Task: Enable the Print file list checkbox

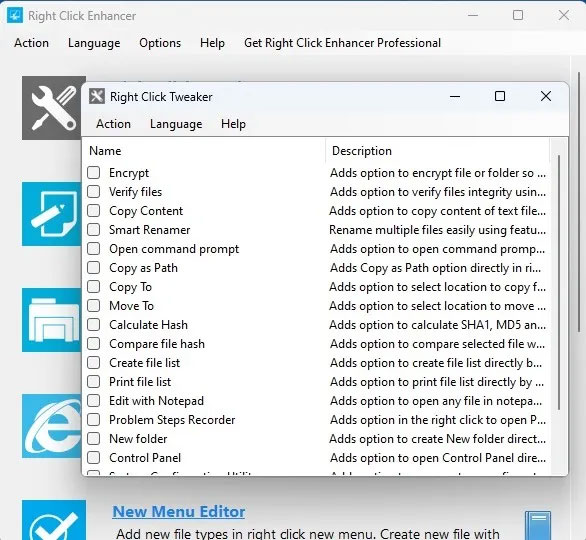Action: (x=93, y=382)
